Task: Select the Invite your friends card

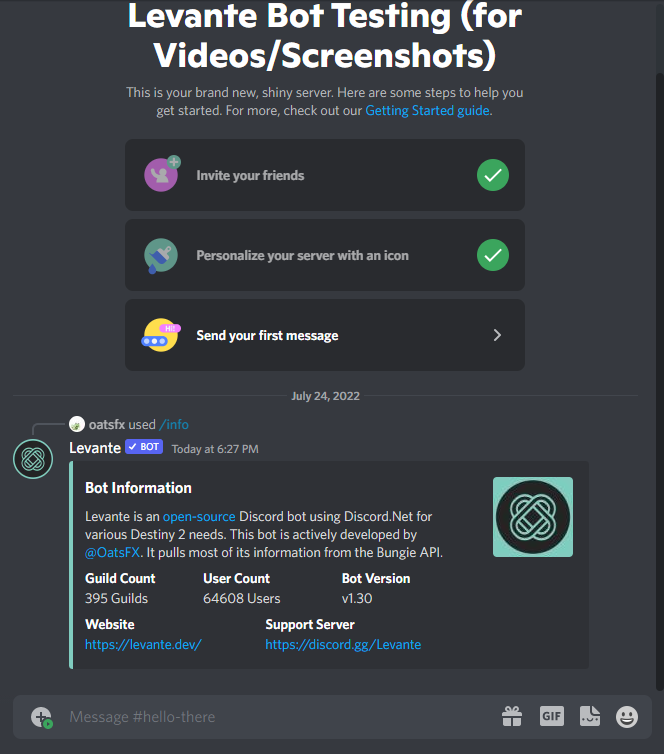Action: (x=325, y=175)
